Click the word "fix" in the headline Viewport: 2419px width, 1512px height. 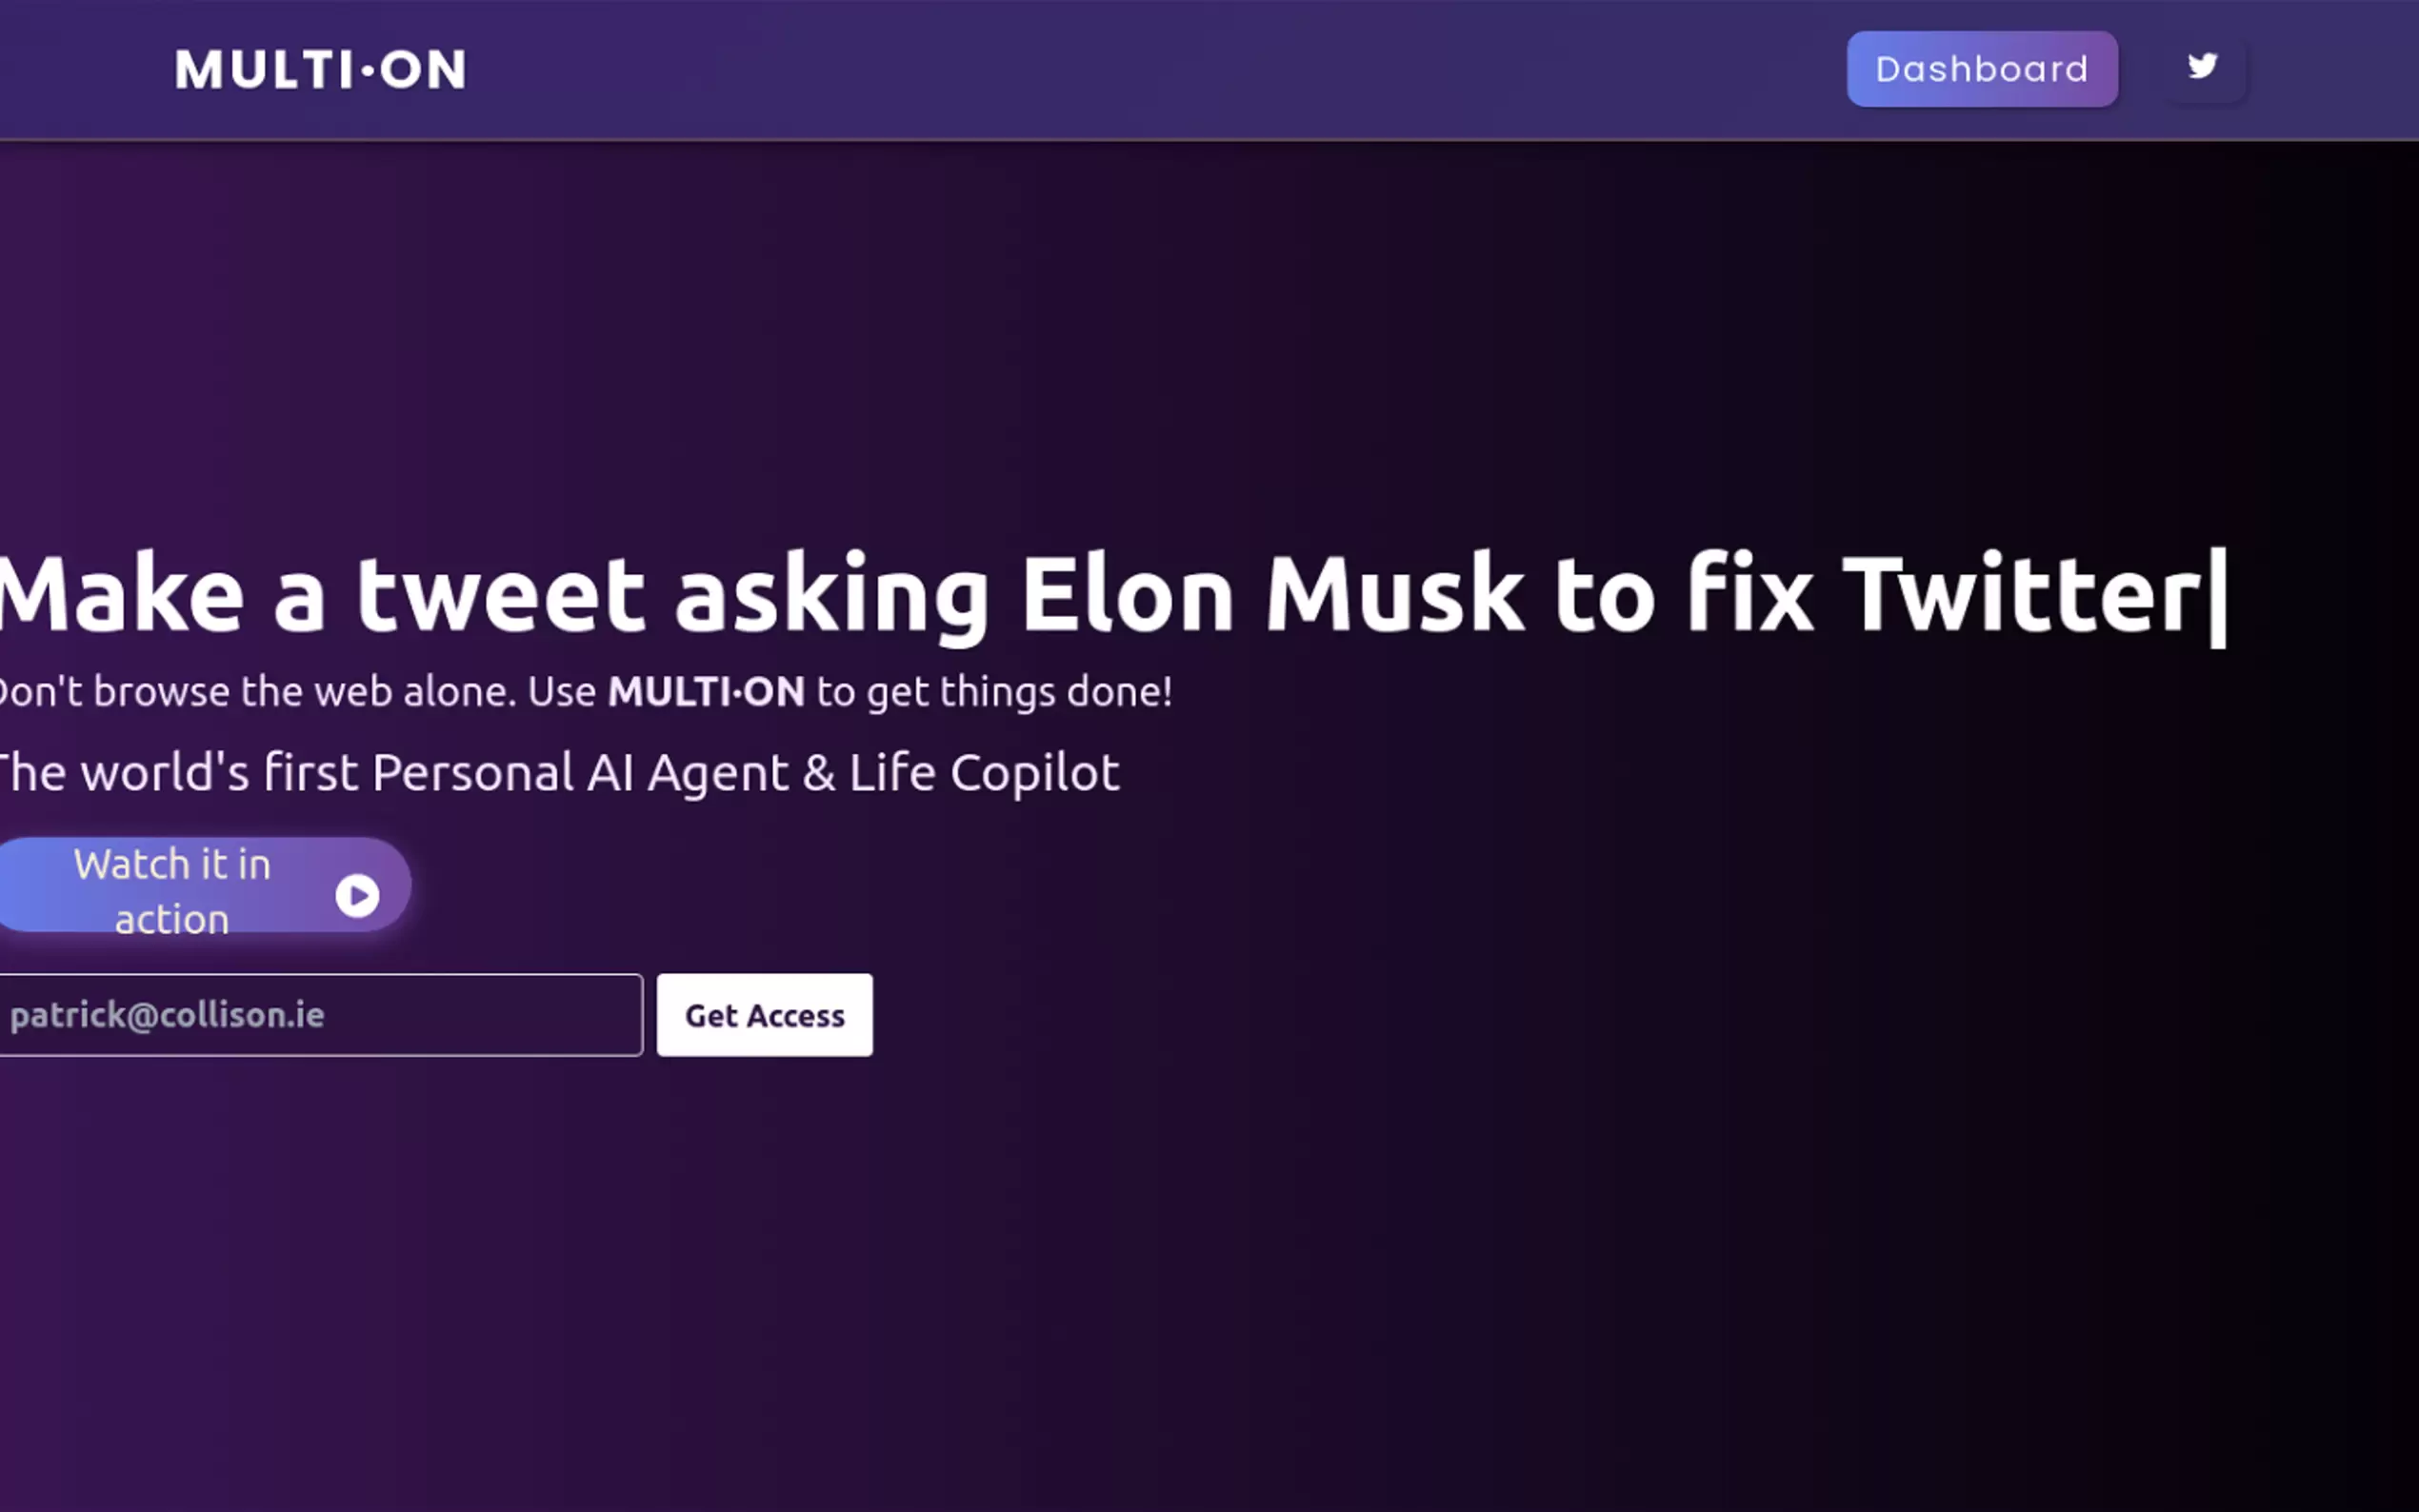pyautogui.click(x=1749, y=595)
